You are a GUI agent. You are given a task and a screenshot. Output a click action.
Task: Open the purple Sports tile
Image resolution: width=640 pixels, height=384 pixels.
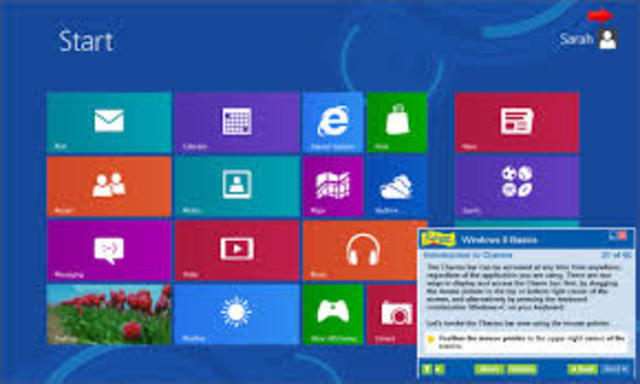[x=517, y=186]
